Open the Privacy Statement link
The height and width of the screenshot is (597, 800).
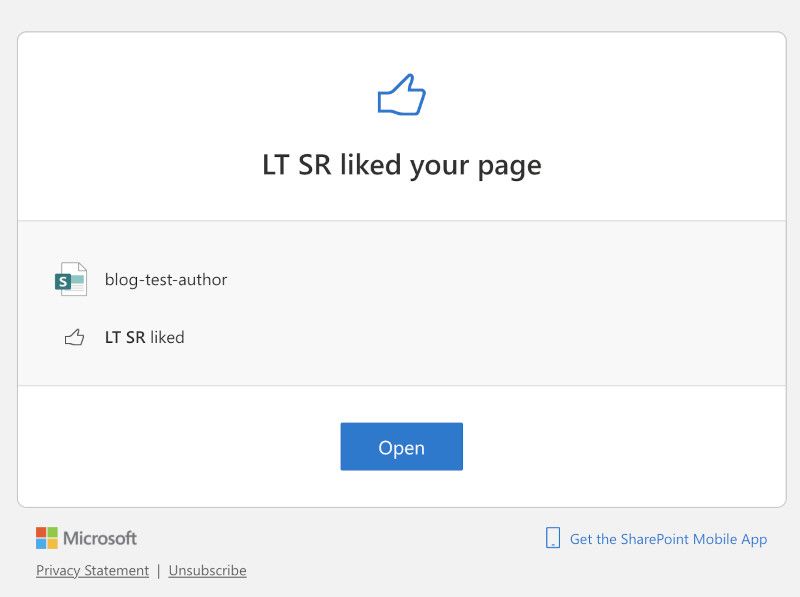click(x=92, y=570)
